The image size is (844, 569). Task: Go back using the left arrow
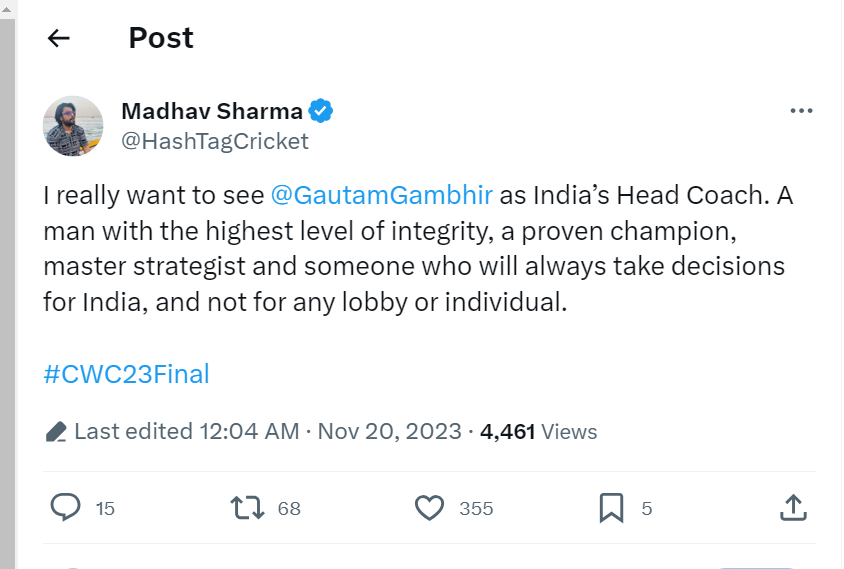pos(59,38)
